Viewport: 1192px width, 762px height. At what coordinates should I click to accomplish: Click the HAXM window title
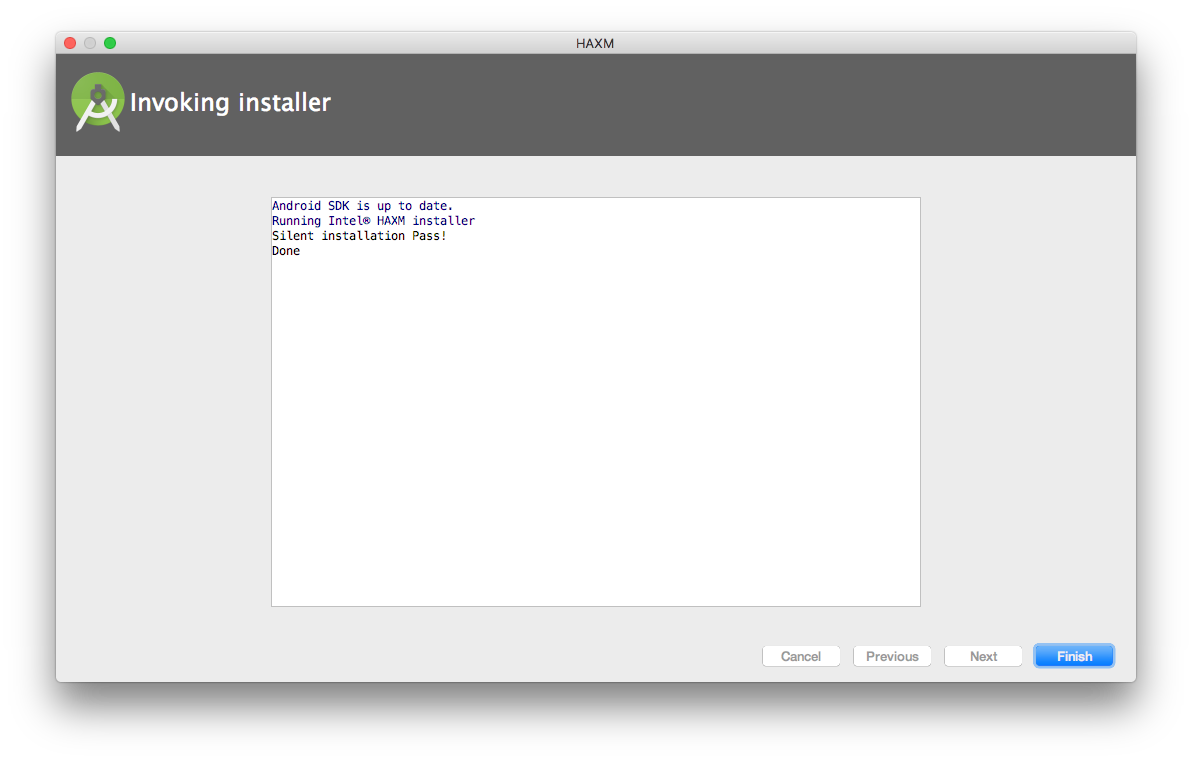tap(594, 43)
